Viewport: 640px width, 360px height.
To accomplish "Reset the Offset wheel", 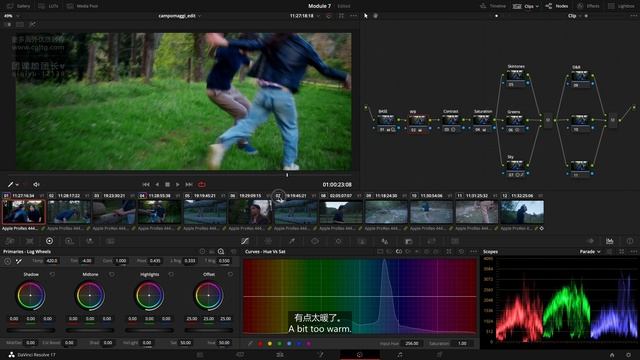I will coord(230,275).
